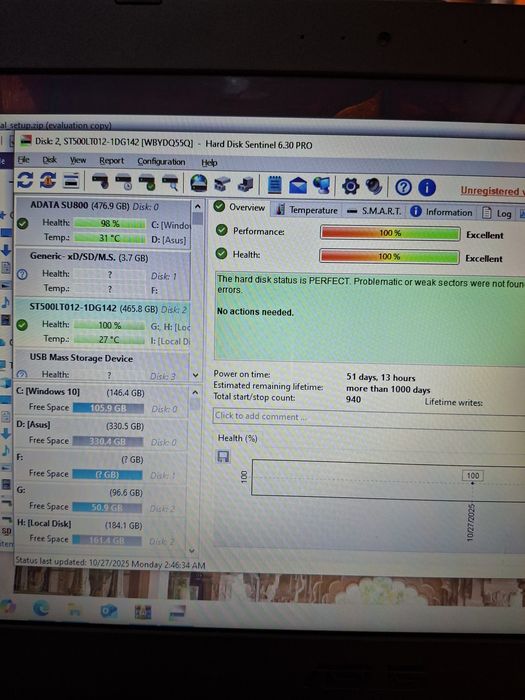Open the Help menu

pos(209,163)
